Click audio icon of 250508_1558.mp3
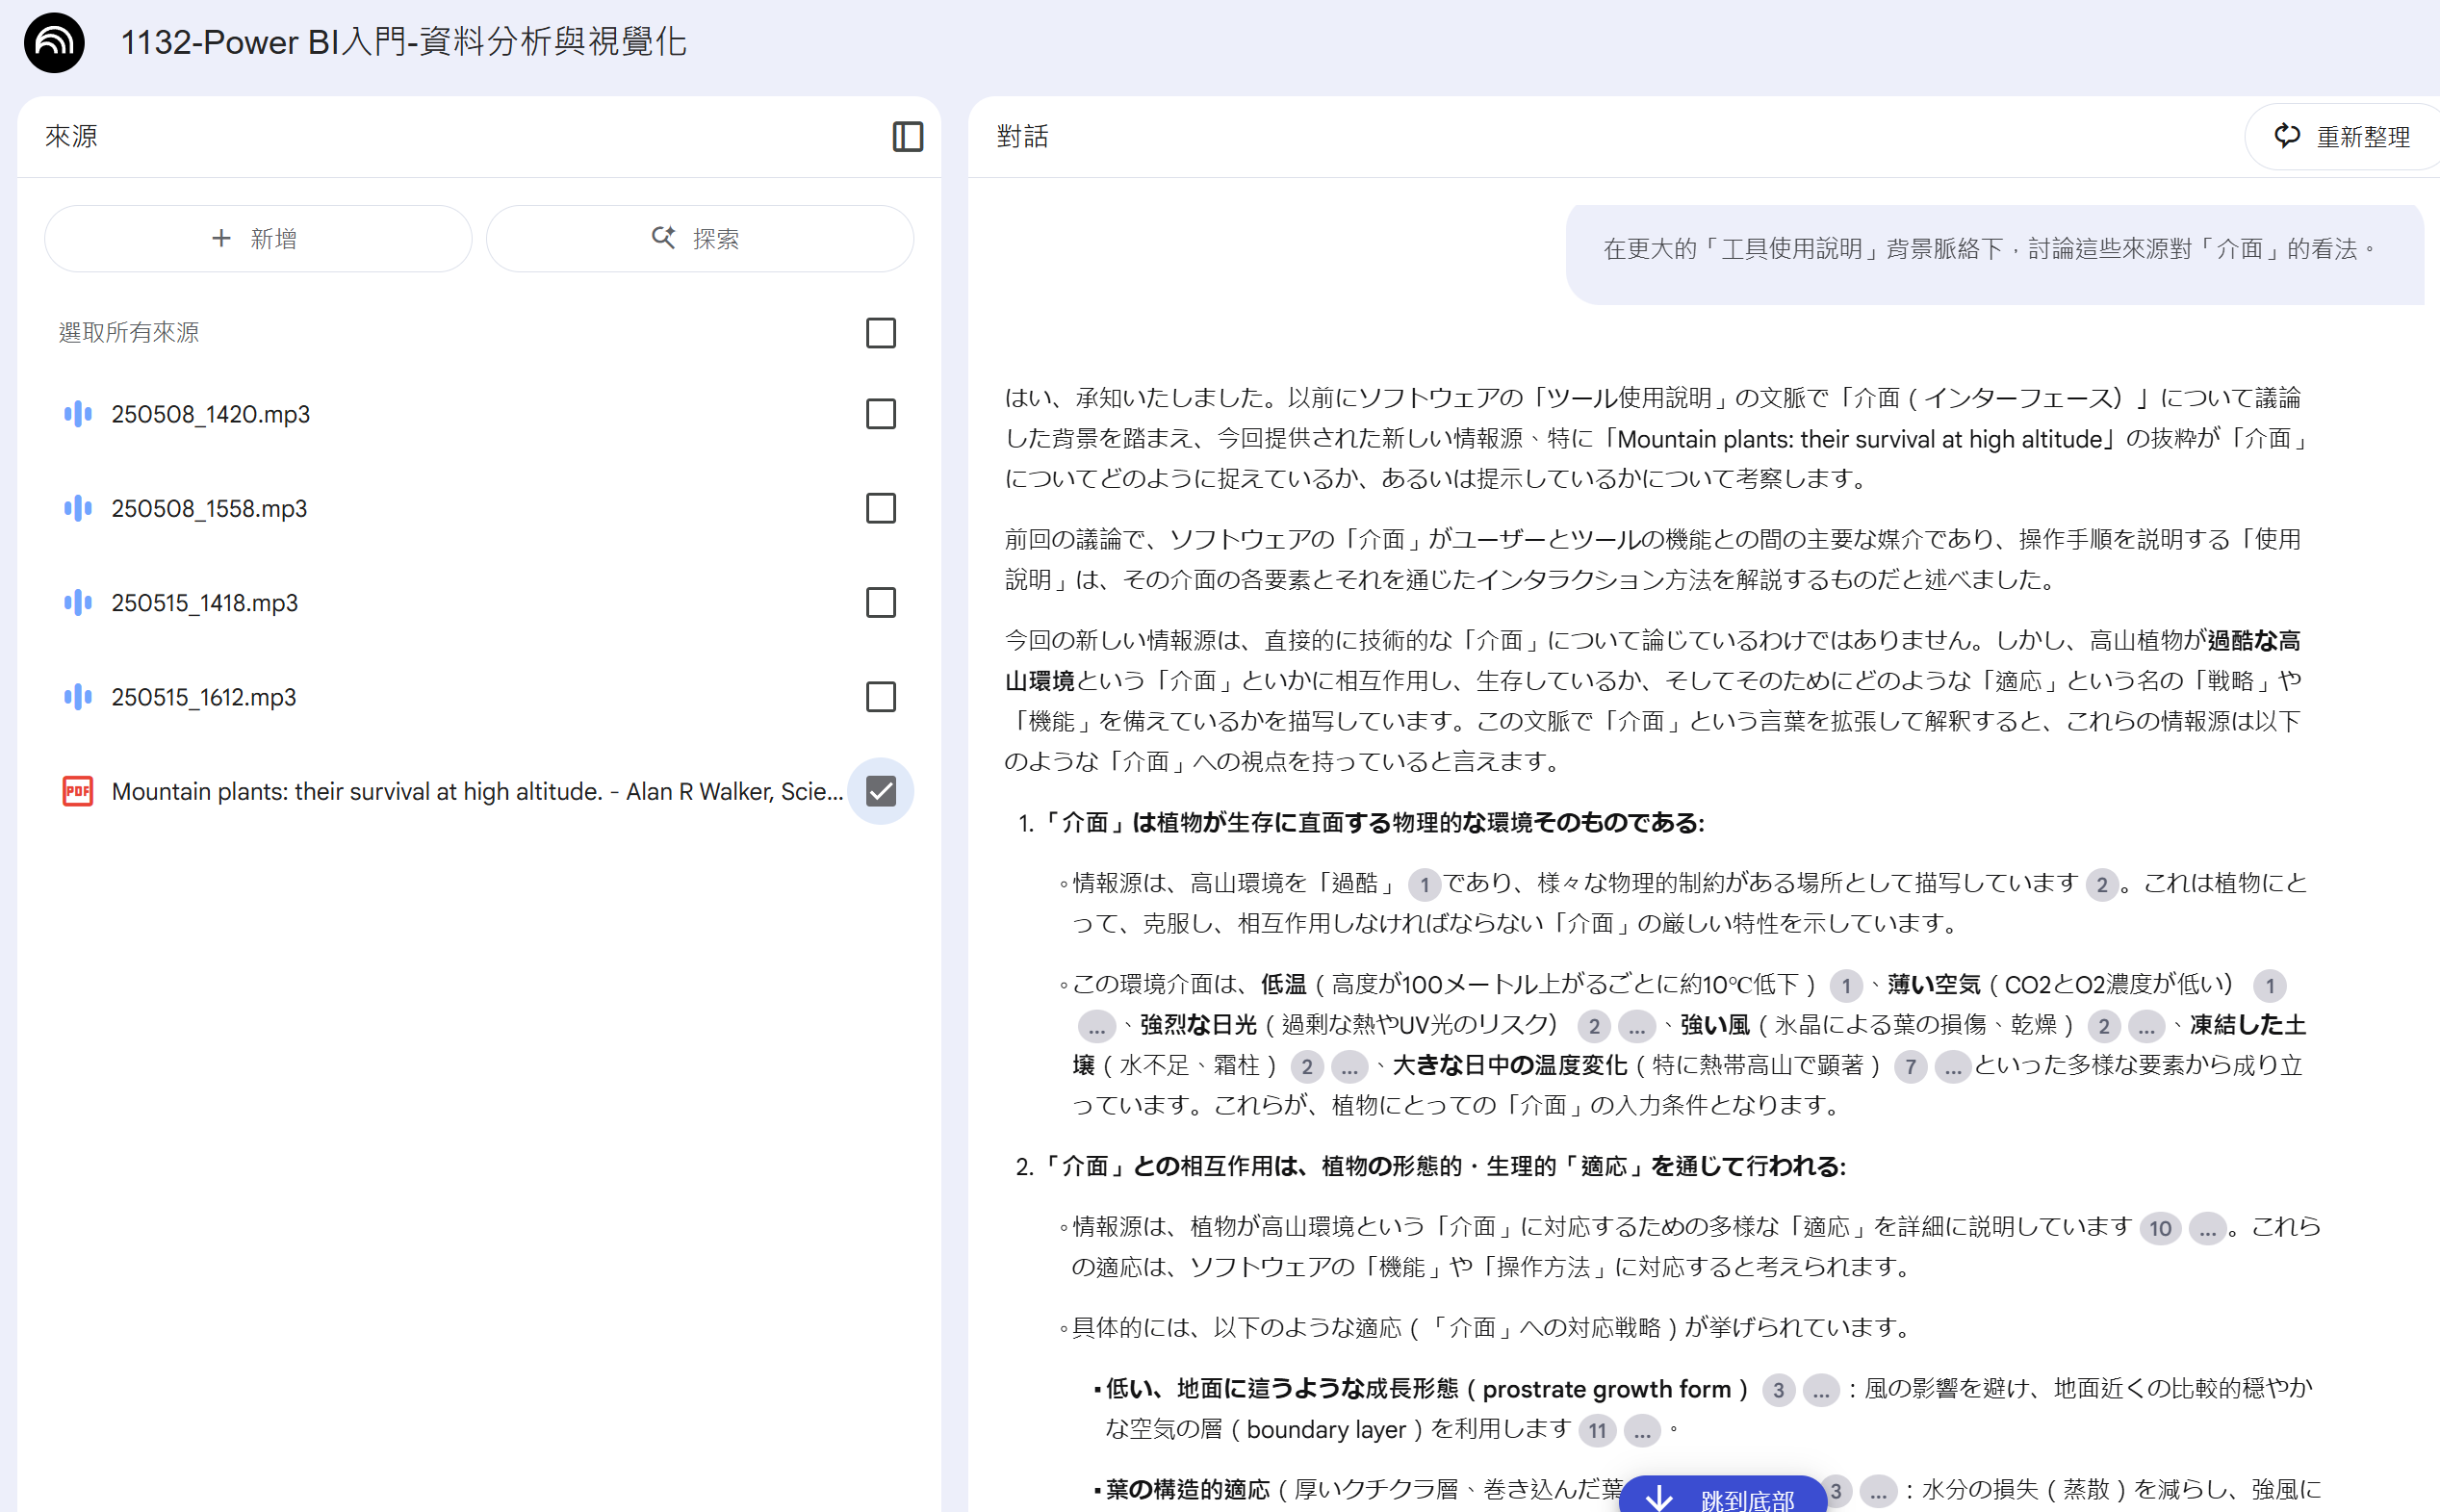 (x=78, y=508)
